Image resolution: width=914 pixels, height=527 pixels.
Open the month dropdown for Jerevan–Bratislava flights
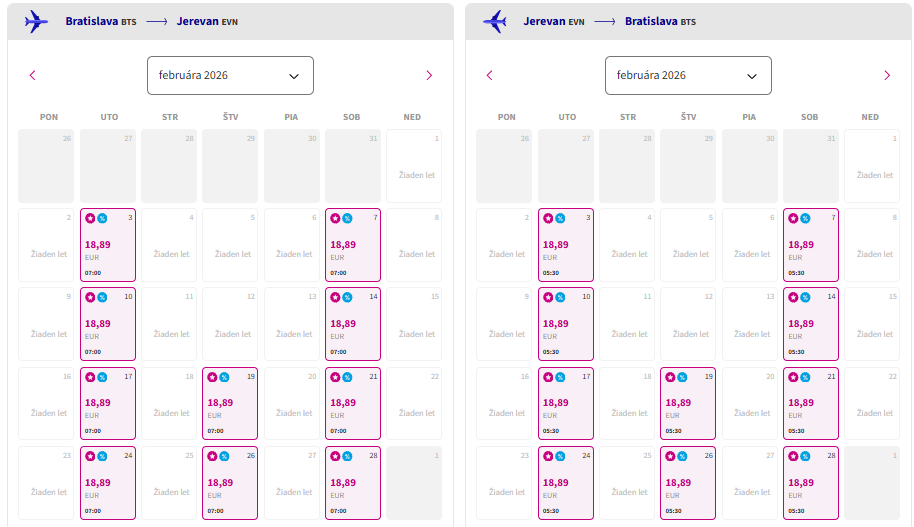pyautogui.click(x=688, y=75)
